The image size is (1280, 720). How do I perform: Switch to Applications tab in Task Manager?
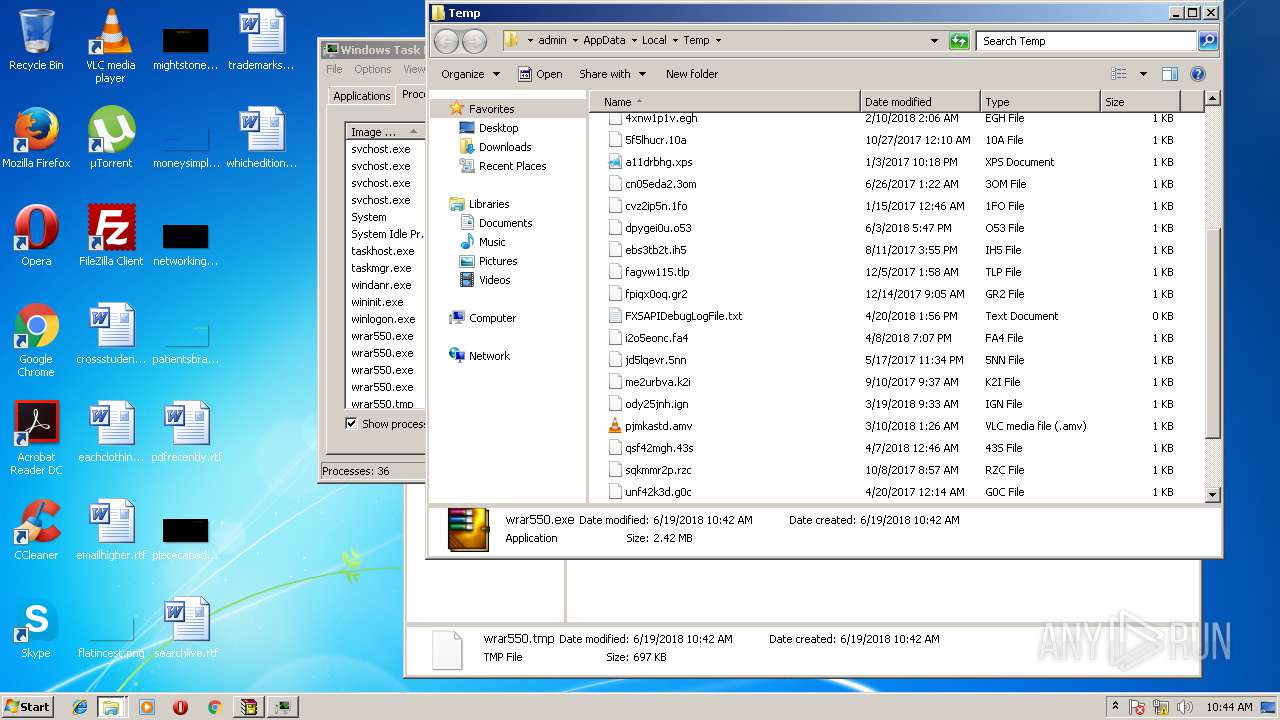pos(361,96)
